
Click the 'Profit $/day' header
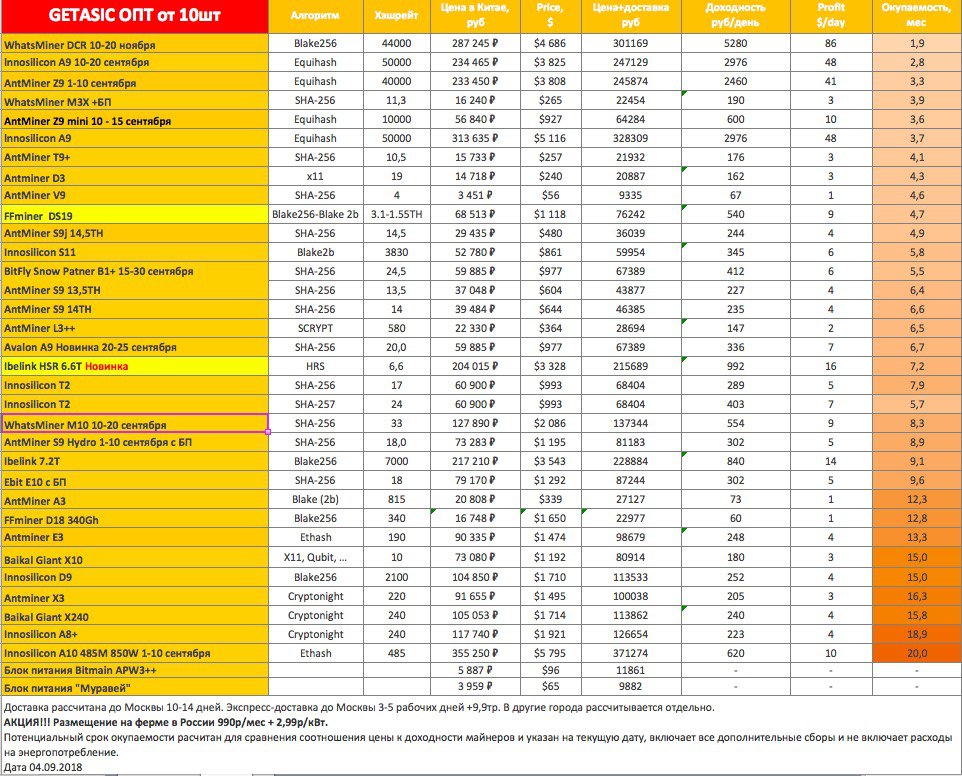click(831, 17)
